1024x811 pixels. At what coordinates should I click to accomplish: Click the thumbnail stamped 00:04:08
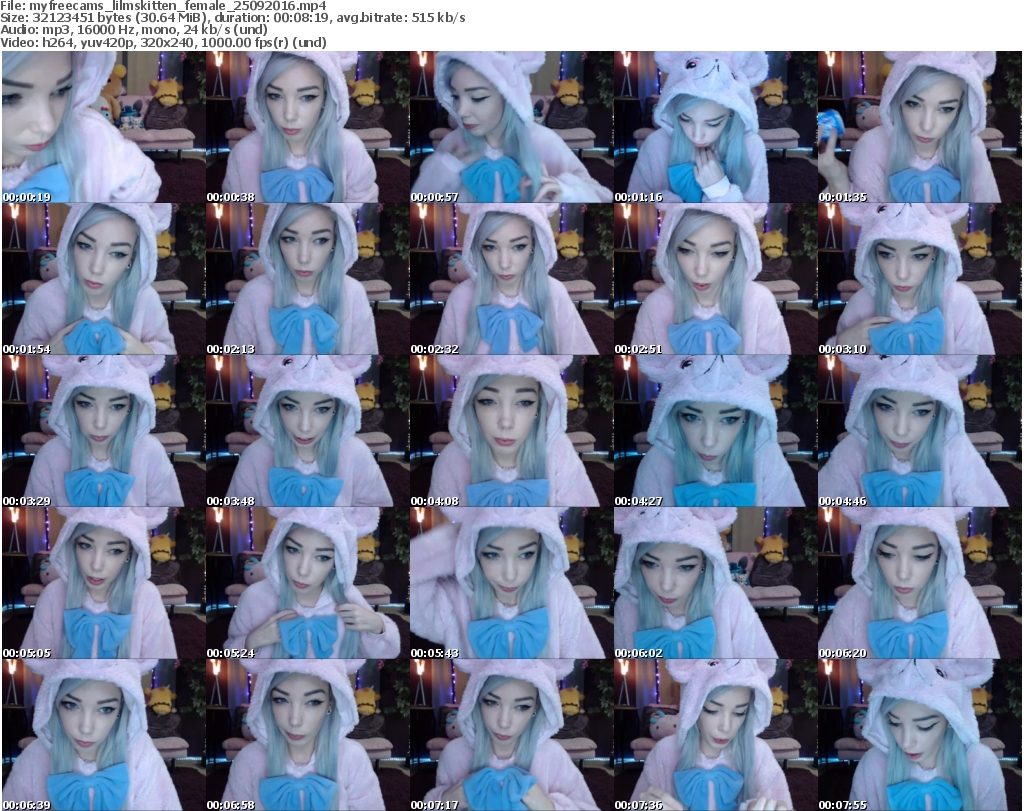coord(511,432)
